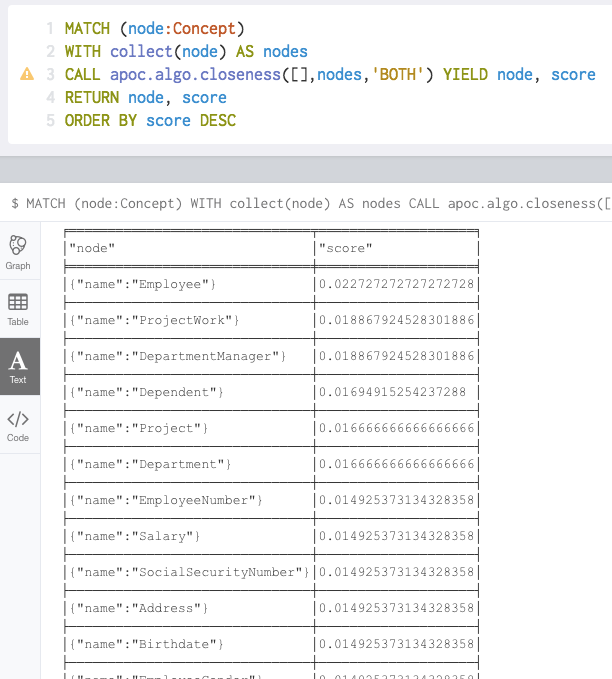Click the "node" column header

92,248
